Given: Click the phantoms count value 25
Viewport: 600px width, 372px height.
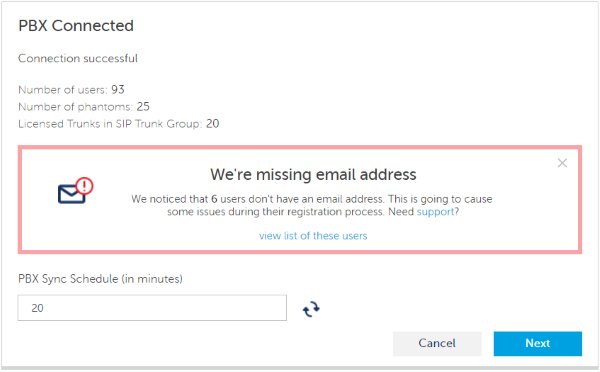Looking at the screenshot, I should (x=143, y=106).
